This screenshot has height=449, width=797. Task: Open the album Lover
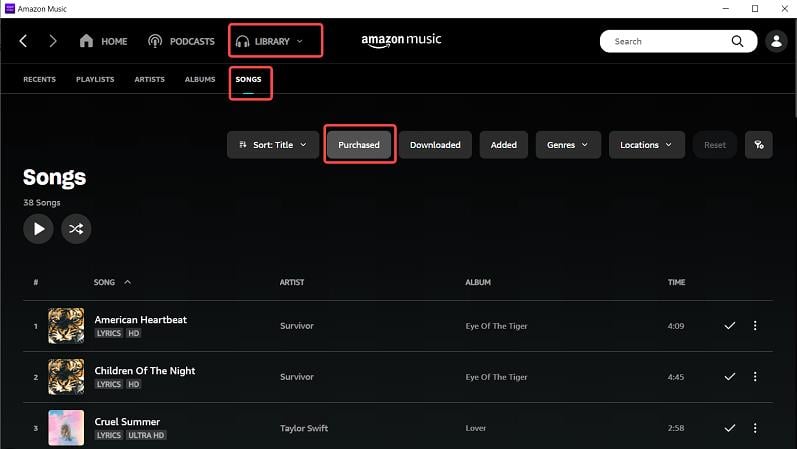pyautogui.click(x=476, y=428)
